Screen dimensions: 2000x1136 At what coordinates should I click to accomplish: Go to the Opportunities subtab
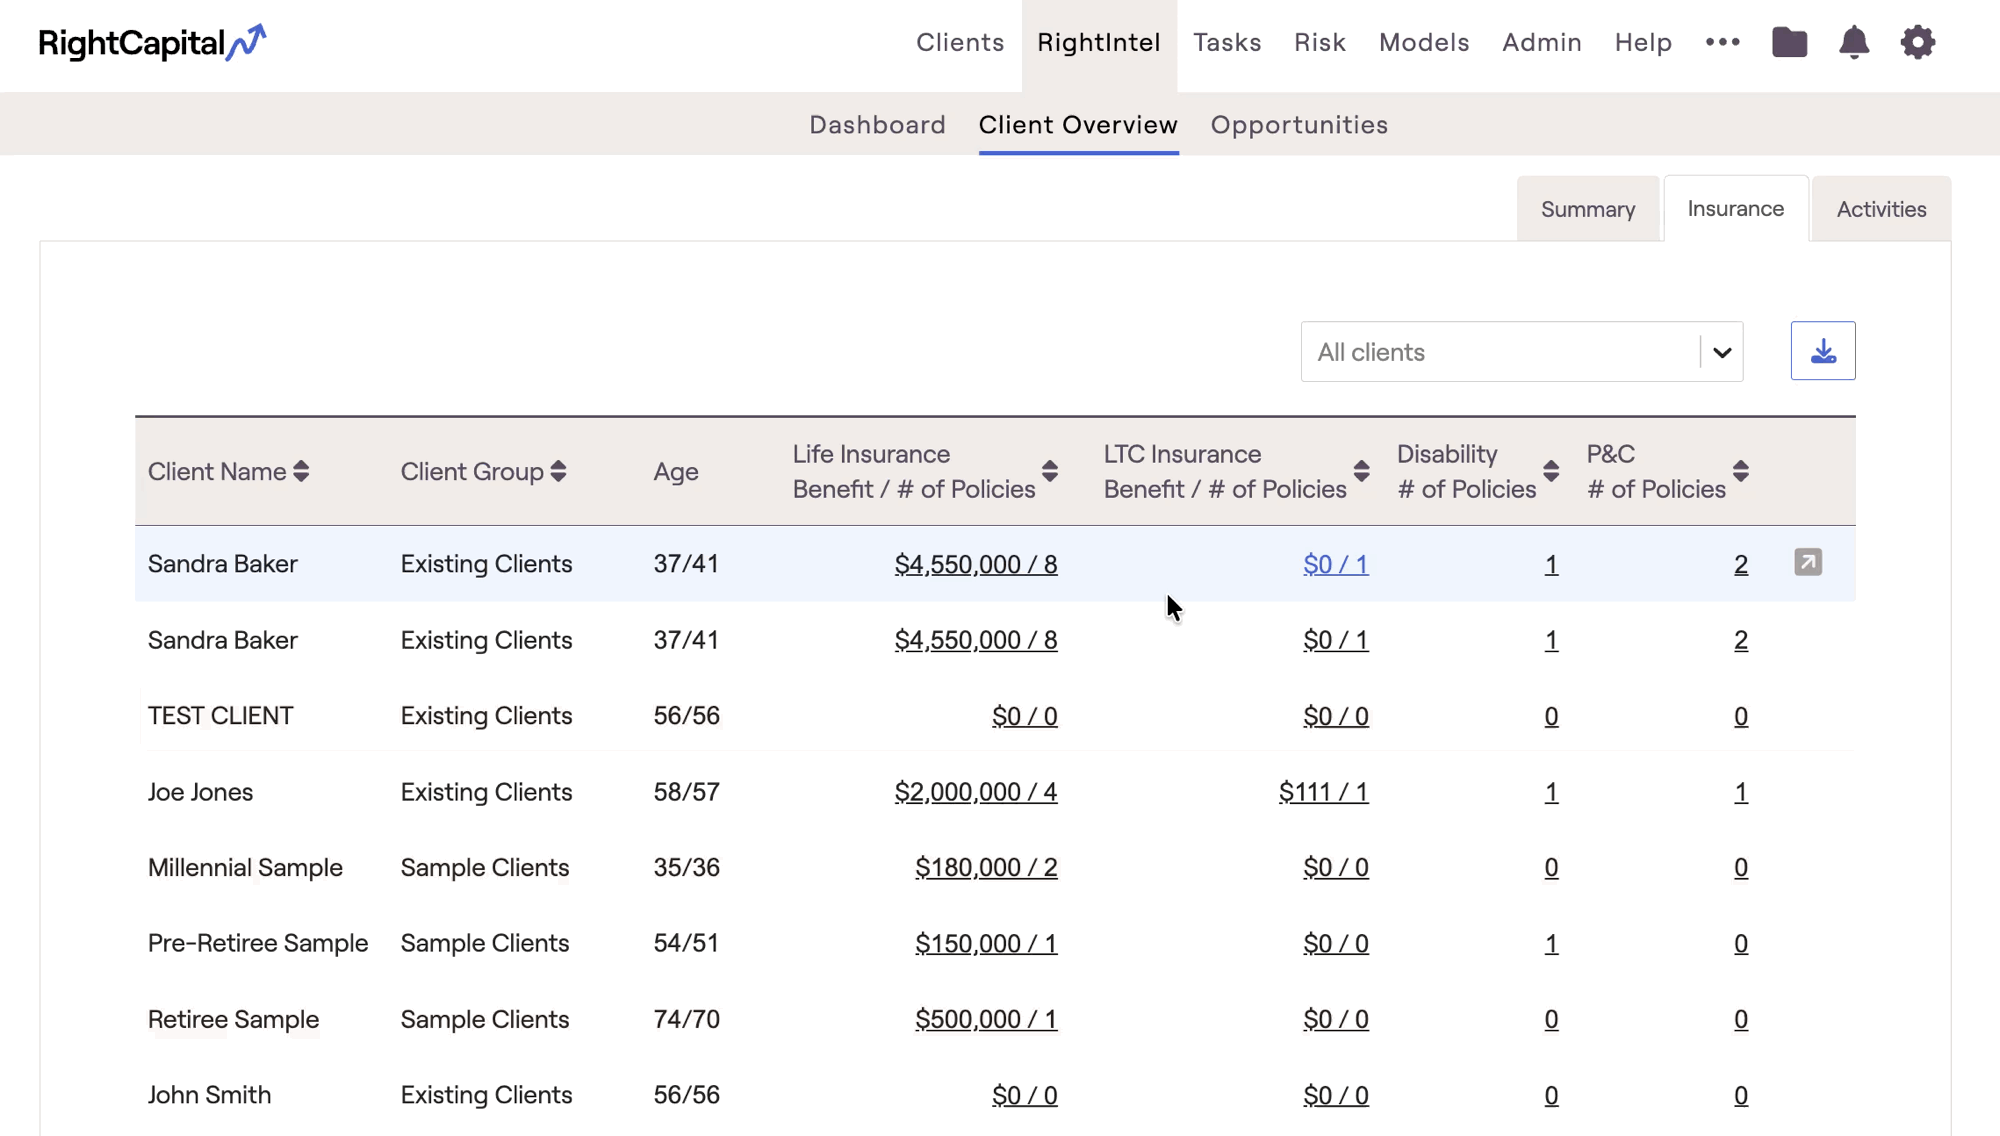coord(1298,125)
